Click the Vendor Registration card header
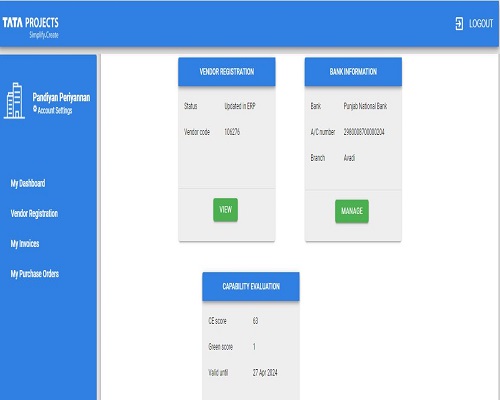The image size is (500, 400). coord(227,72)
